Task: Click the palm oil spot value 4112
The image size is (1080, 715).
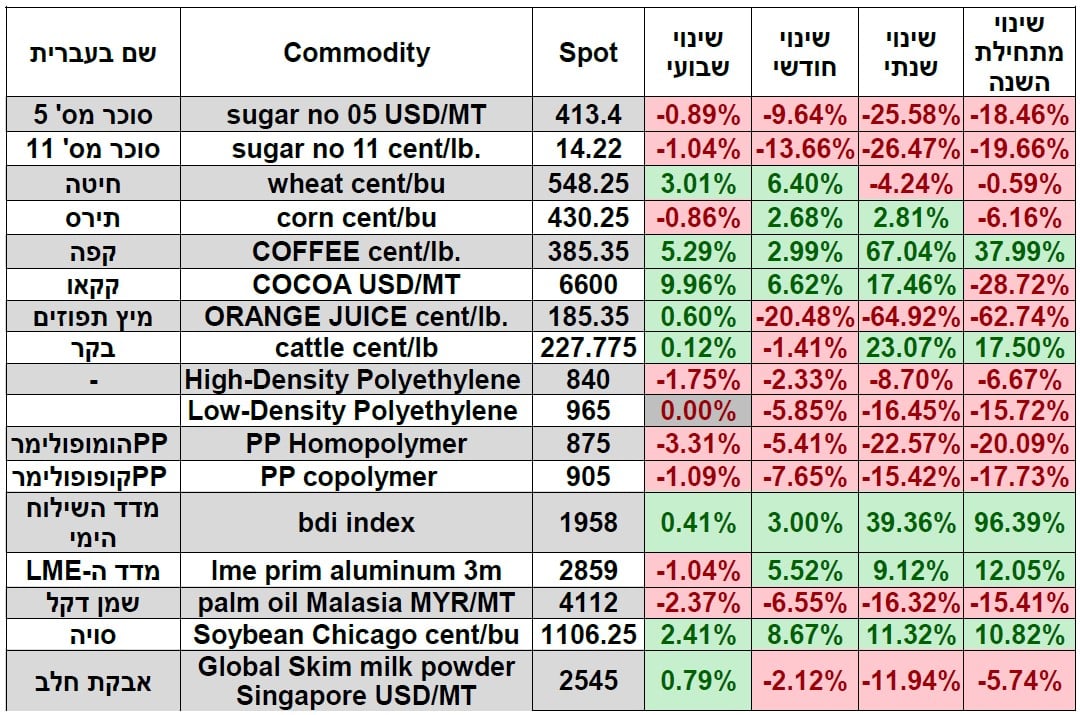Action: pos(588,603)
